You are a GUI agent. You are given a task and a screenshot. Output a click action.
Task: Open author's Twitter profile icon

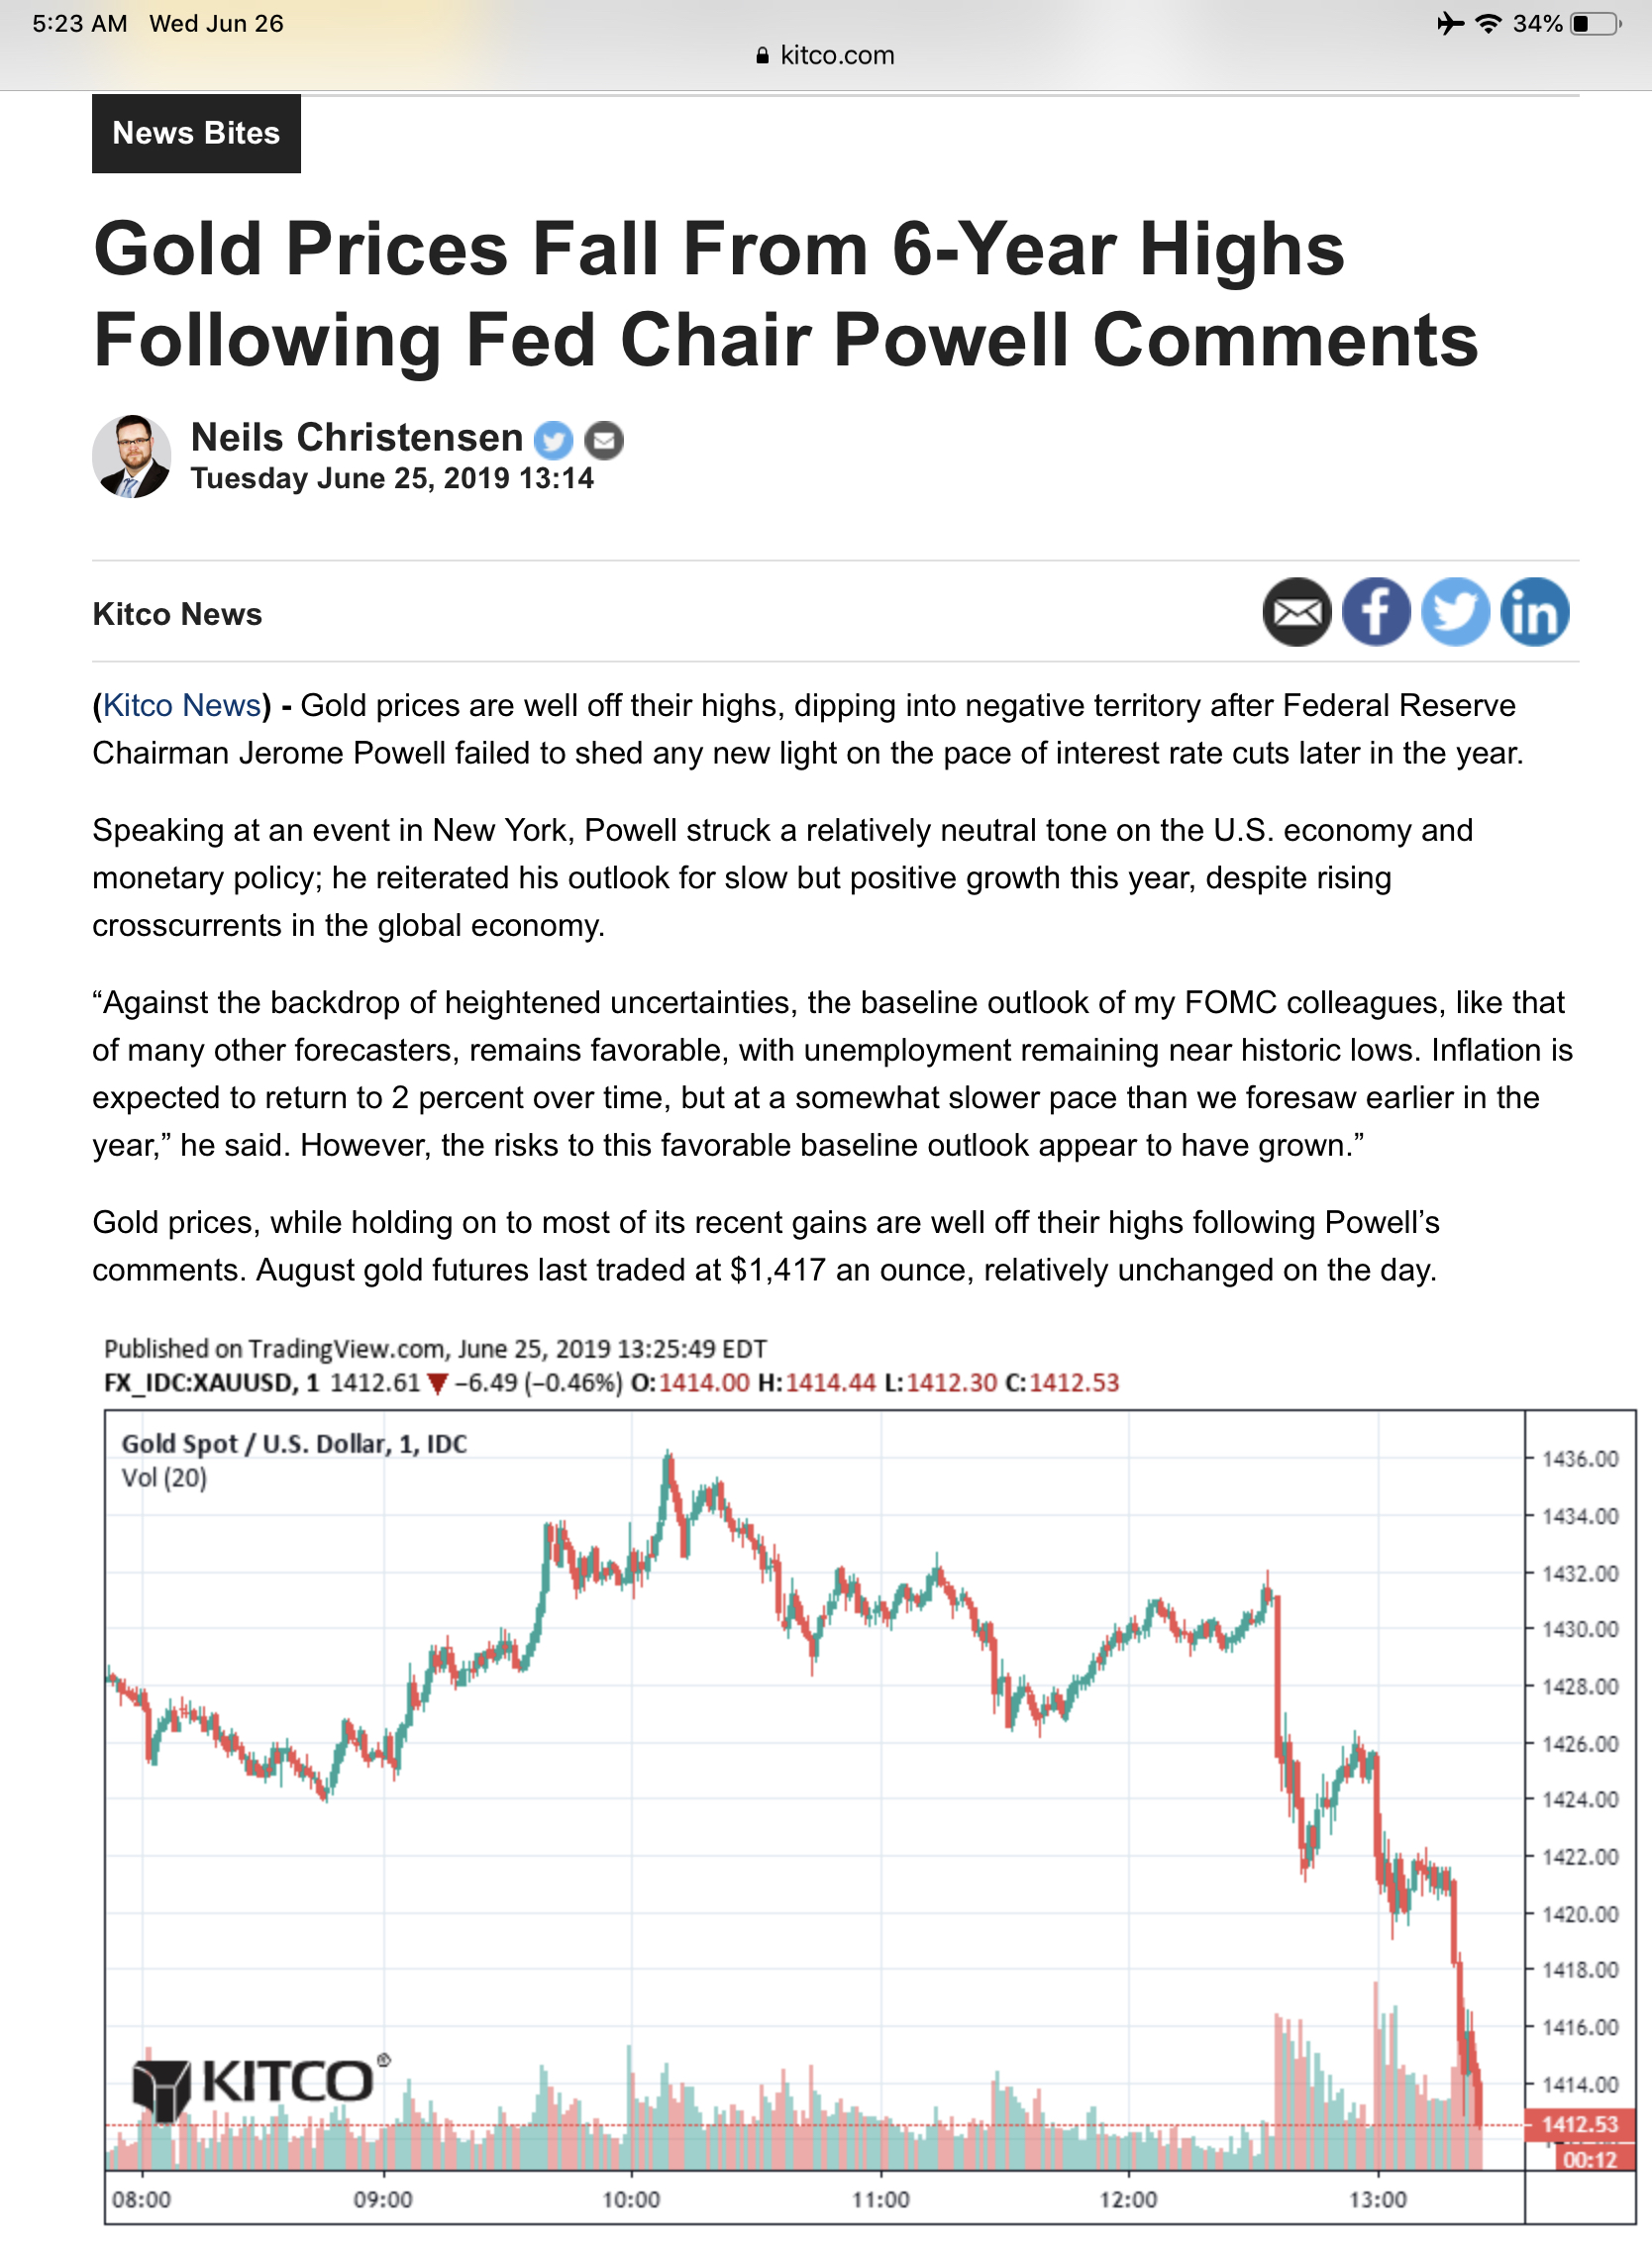click(x=553, y=440)
